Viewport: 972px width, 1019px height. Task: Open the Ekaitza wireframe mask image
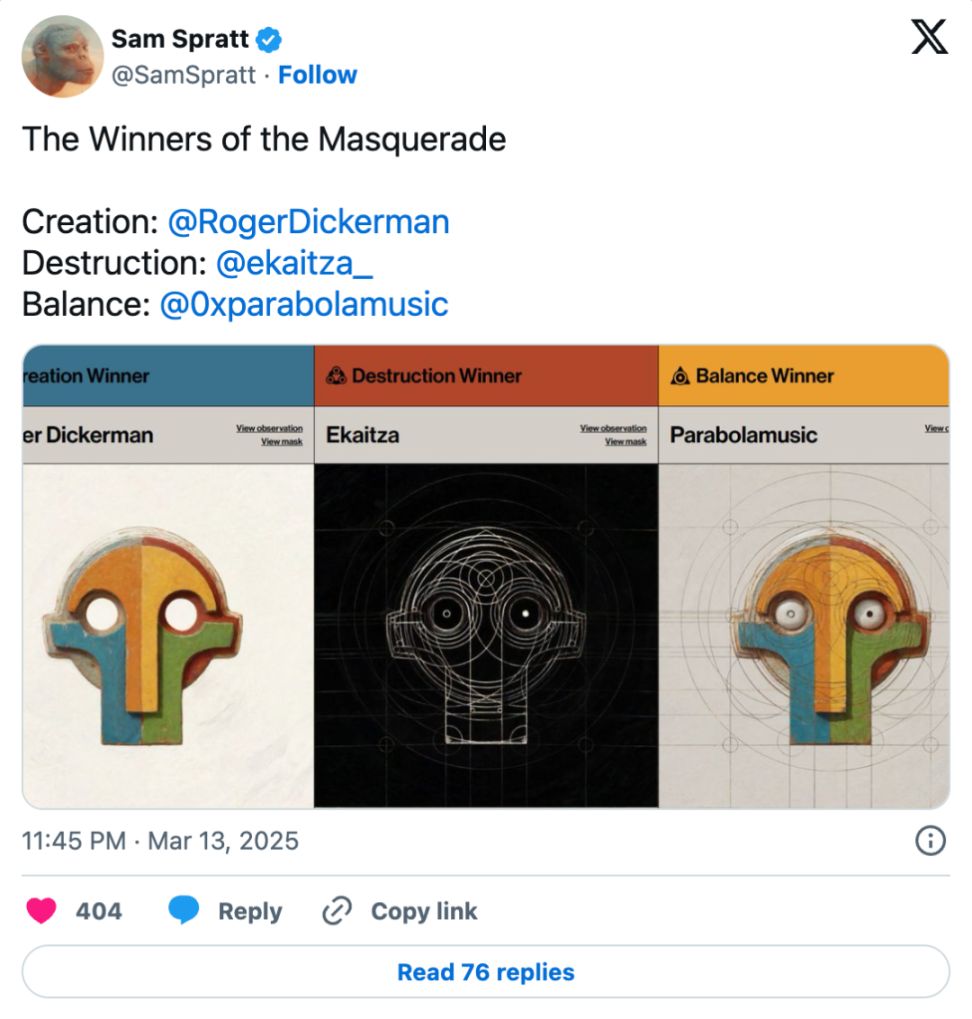click(x=486, y=635)
